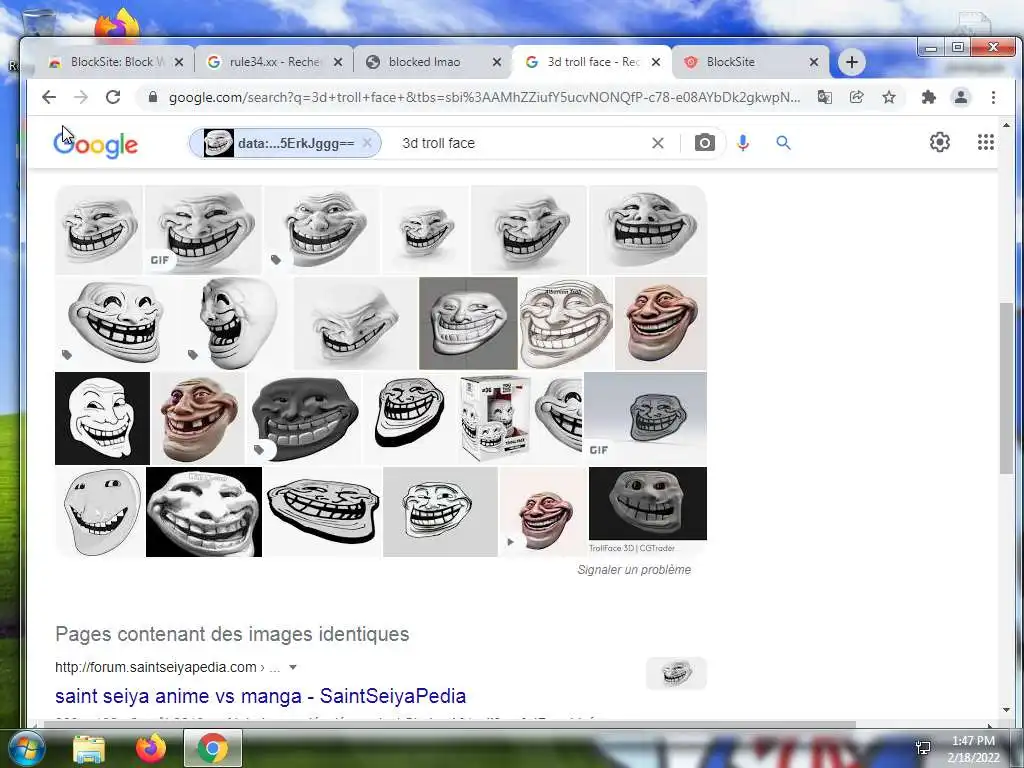Image resolution: width=1024 pixels, height=768 pixels.
Task: Open the network tray icon
Action: (x=923, y=748)
